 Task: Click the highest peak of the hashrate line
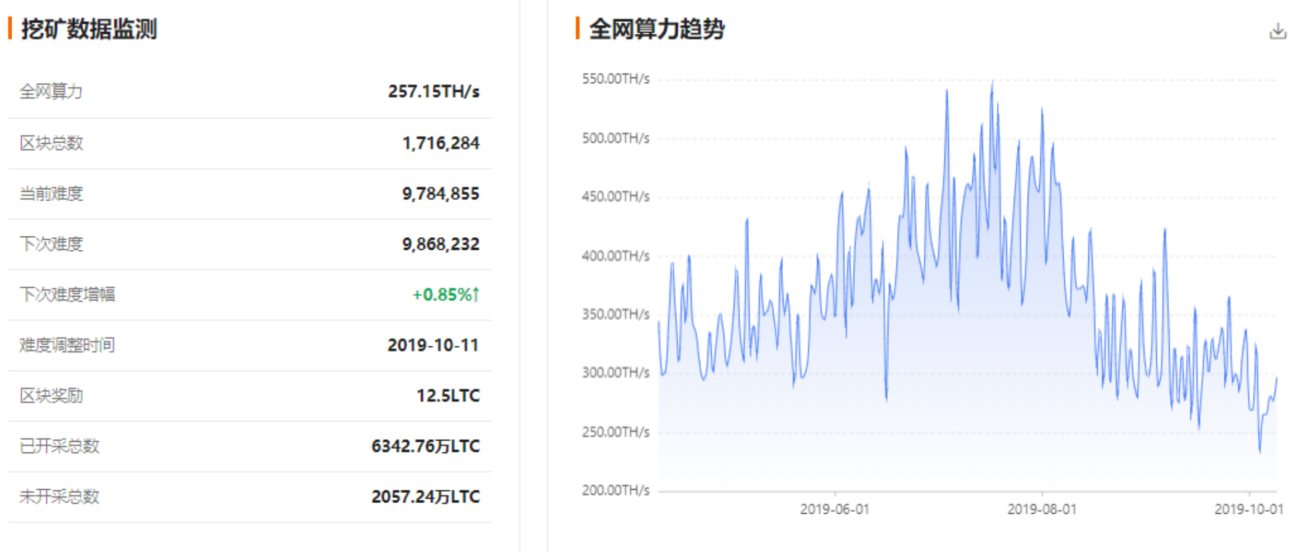click(x=992, y=82)
